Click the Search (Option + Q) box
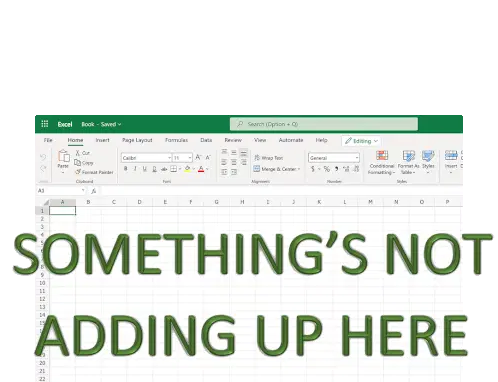 (x=324, y=124)
